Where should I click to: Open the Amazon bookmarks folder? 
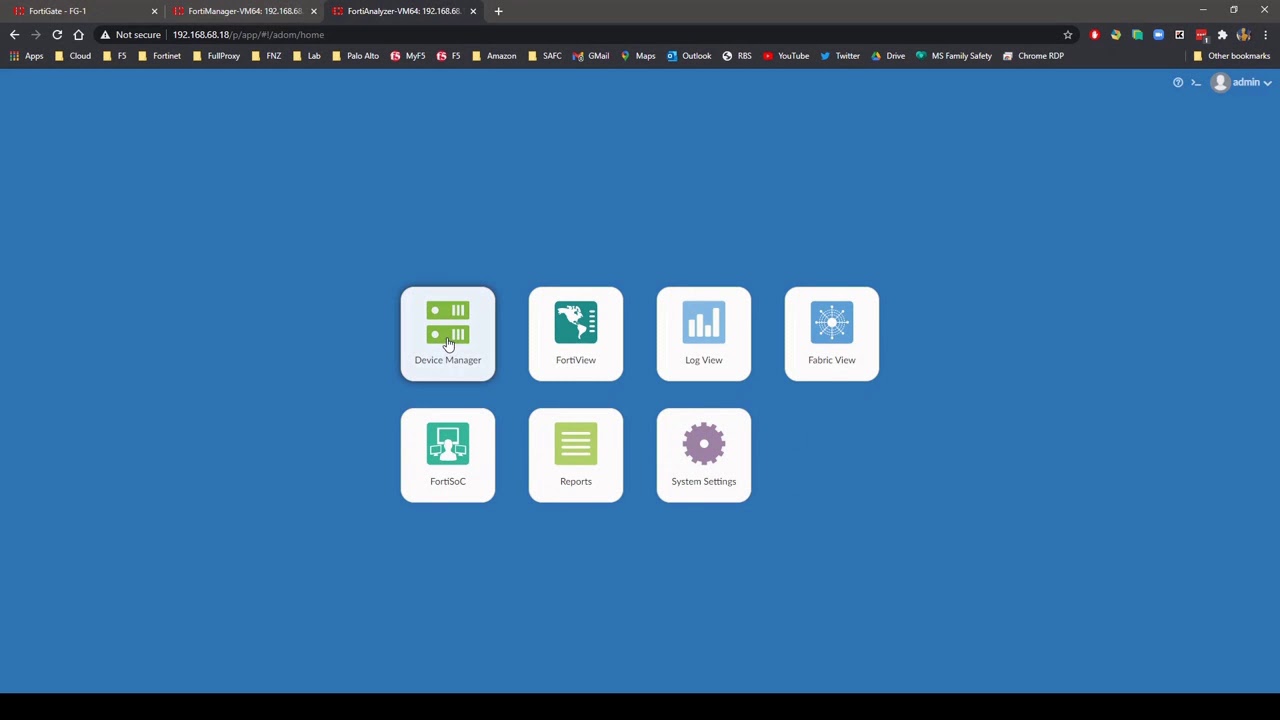pyautogui.click(x=494, y=56)
